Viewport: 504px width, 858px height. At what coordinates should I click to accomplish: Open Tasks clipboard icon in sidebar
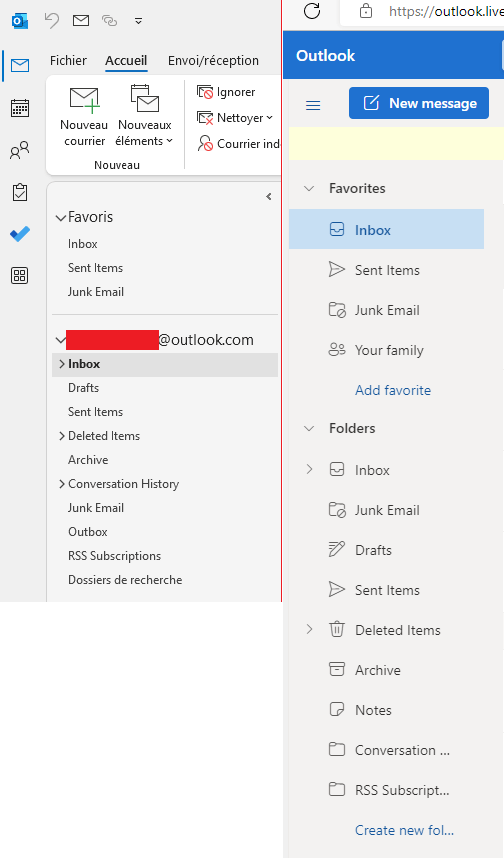(x=20, y=192)
